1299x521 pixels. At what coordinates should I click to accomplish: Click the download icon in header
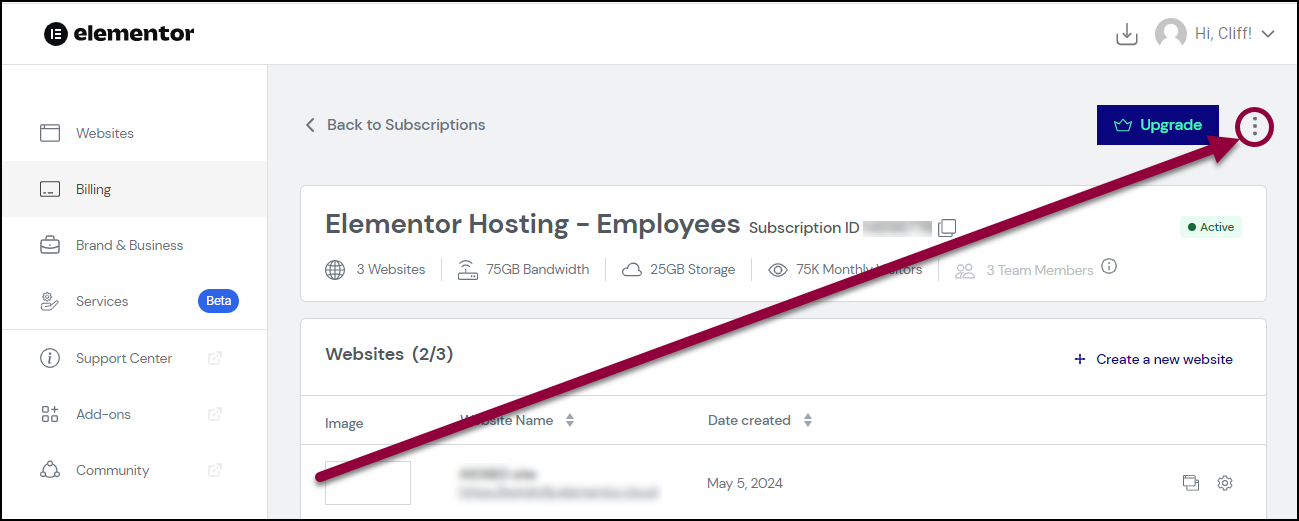(1127, 34)
